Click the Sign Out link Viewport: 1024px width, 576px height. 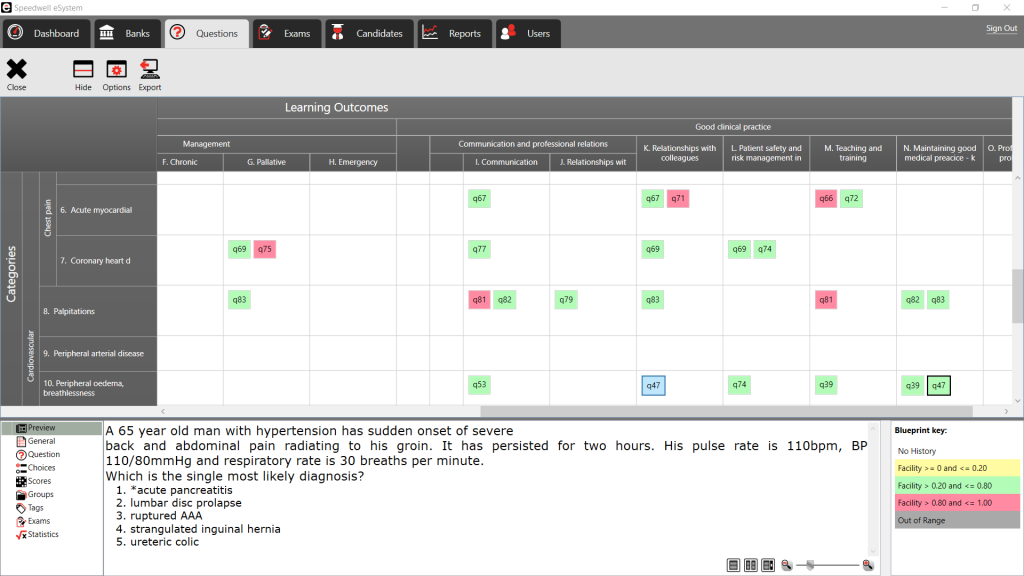coord(1001,28)
